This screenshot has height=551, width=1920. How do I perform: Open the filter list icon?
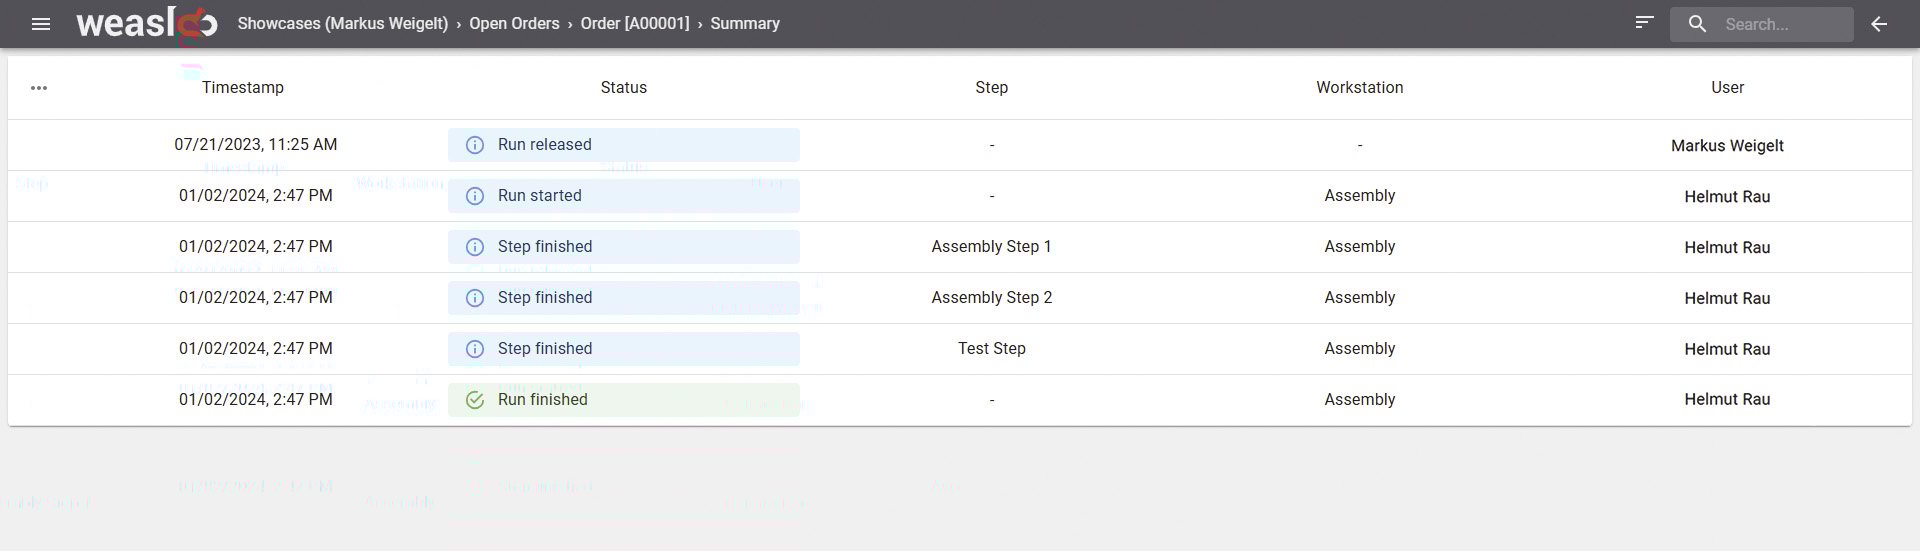click(x=1644, y=23)
